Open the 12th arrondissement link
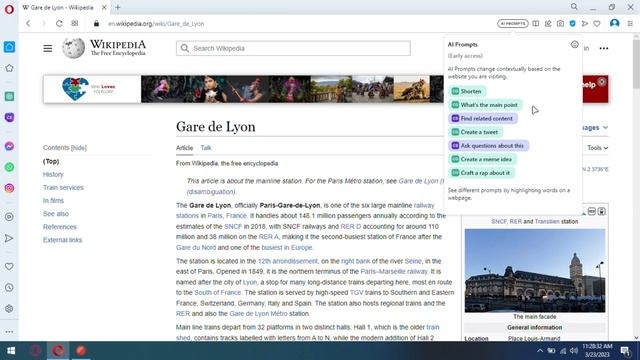 tap(287, 261)
